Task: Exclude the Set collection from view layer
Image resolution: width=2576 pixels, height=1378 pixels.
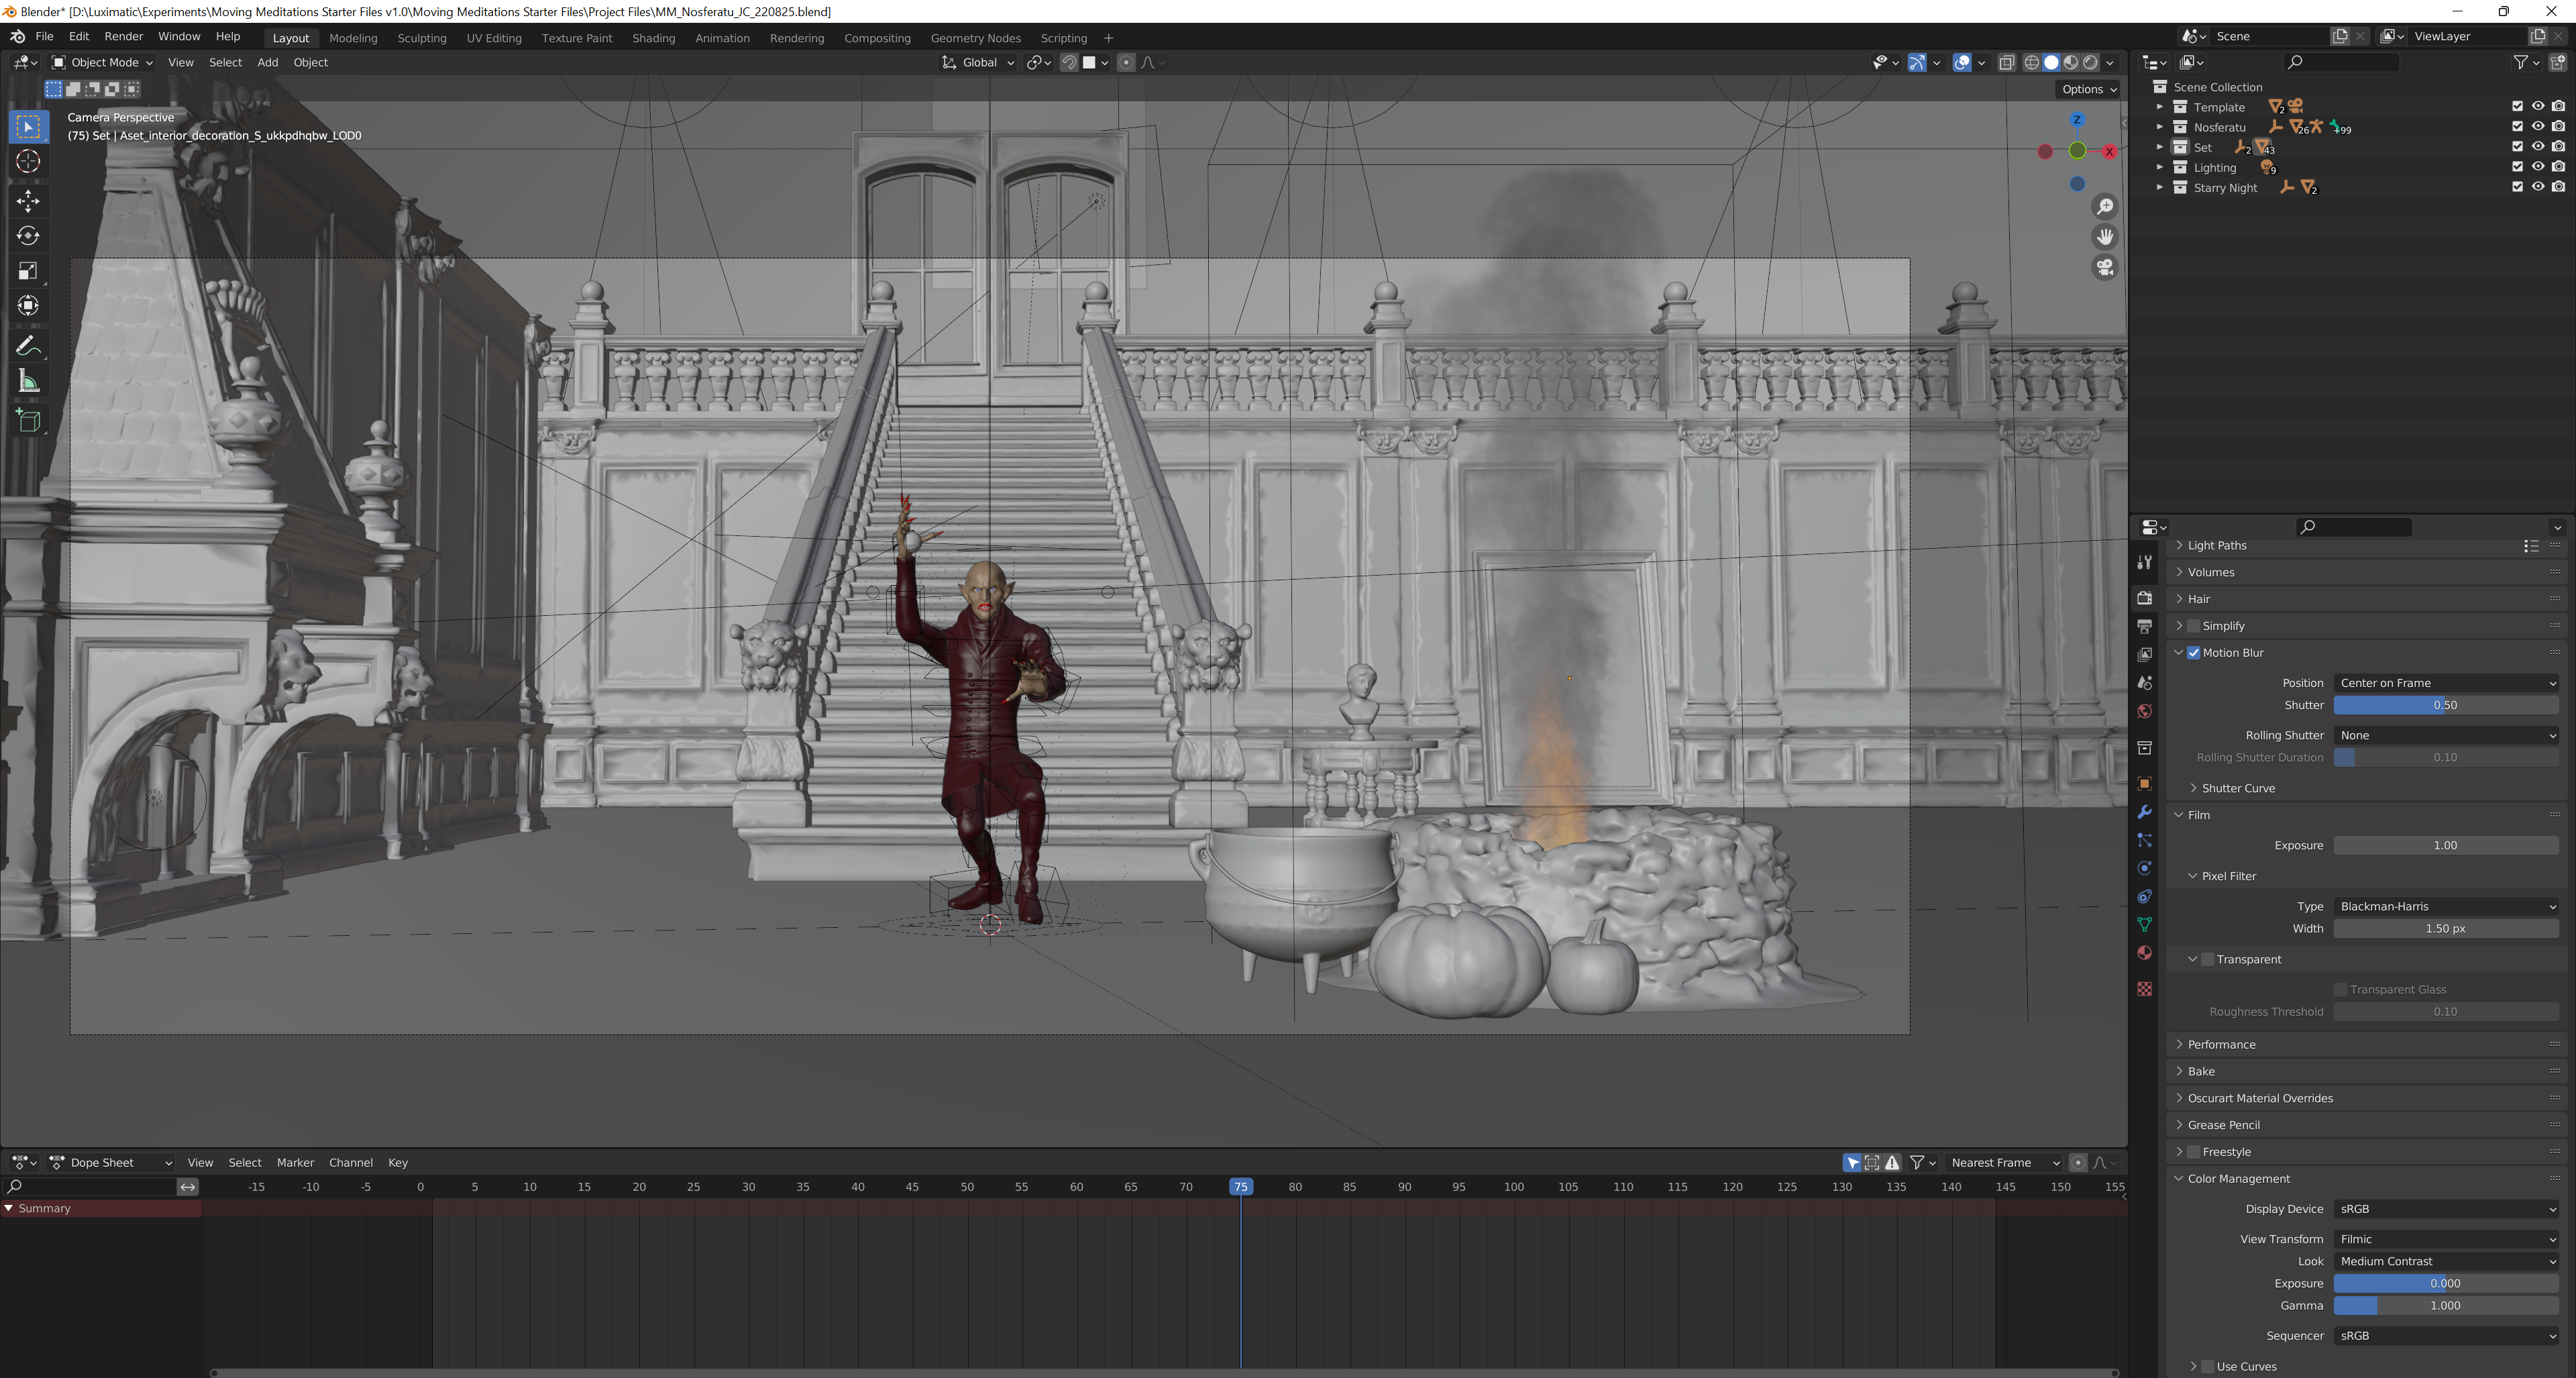Action: (x=2517, y=147)
